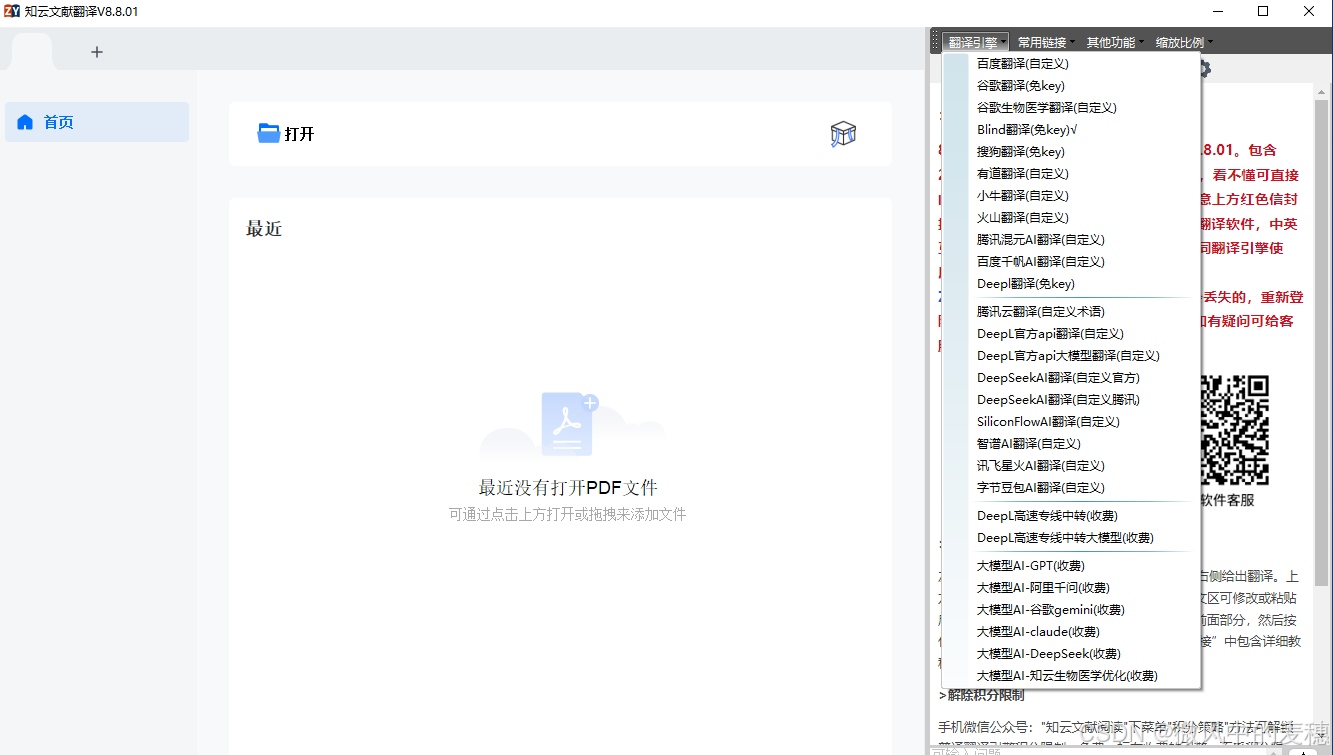
Task: Go to 首页 in the sidebar
Action: tap(97, 122)
